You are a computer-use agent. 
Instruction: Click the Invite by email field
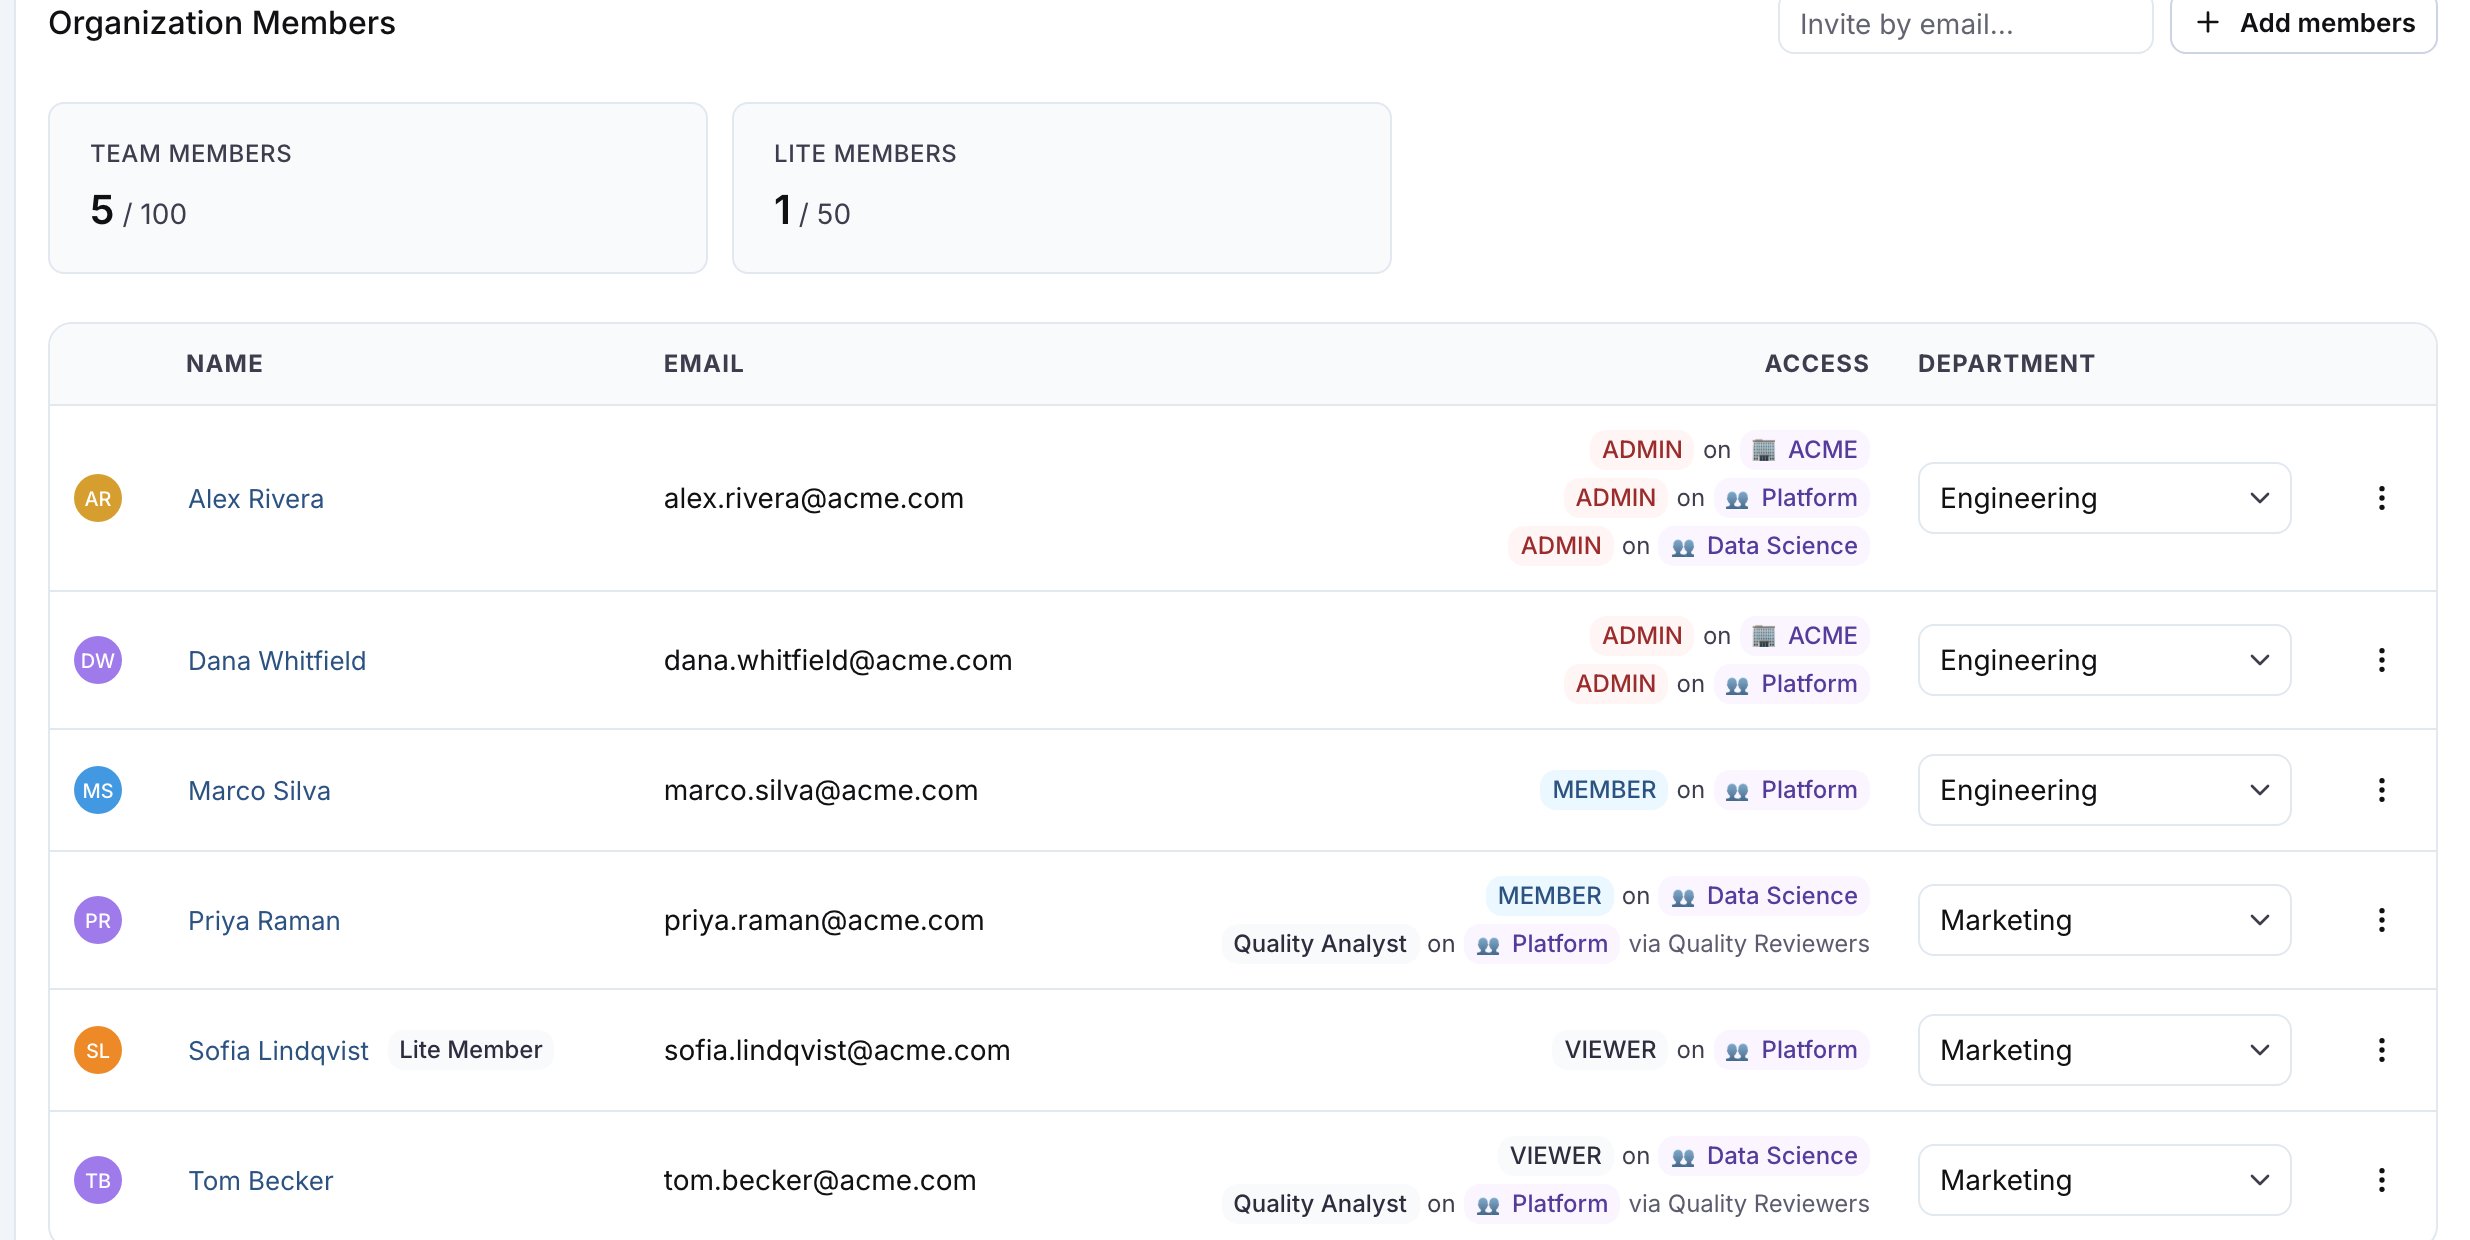(1965, 24)
